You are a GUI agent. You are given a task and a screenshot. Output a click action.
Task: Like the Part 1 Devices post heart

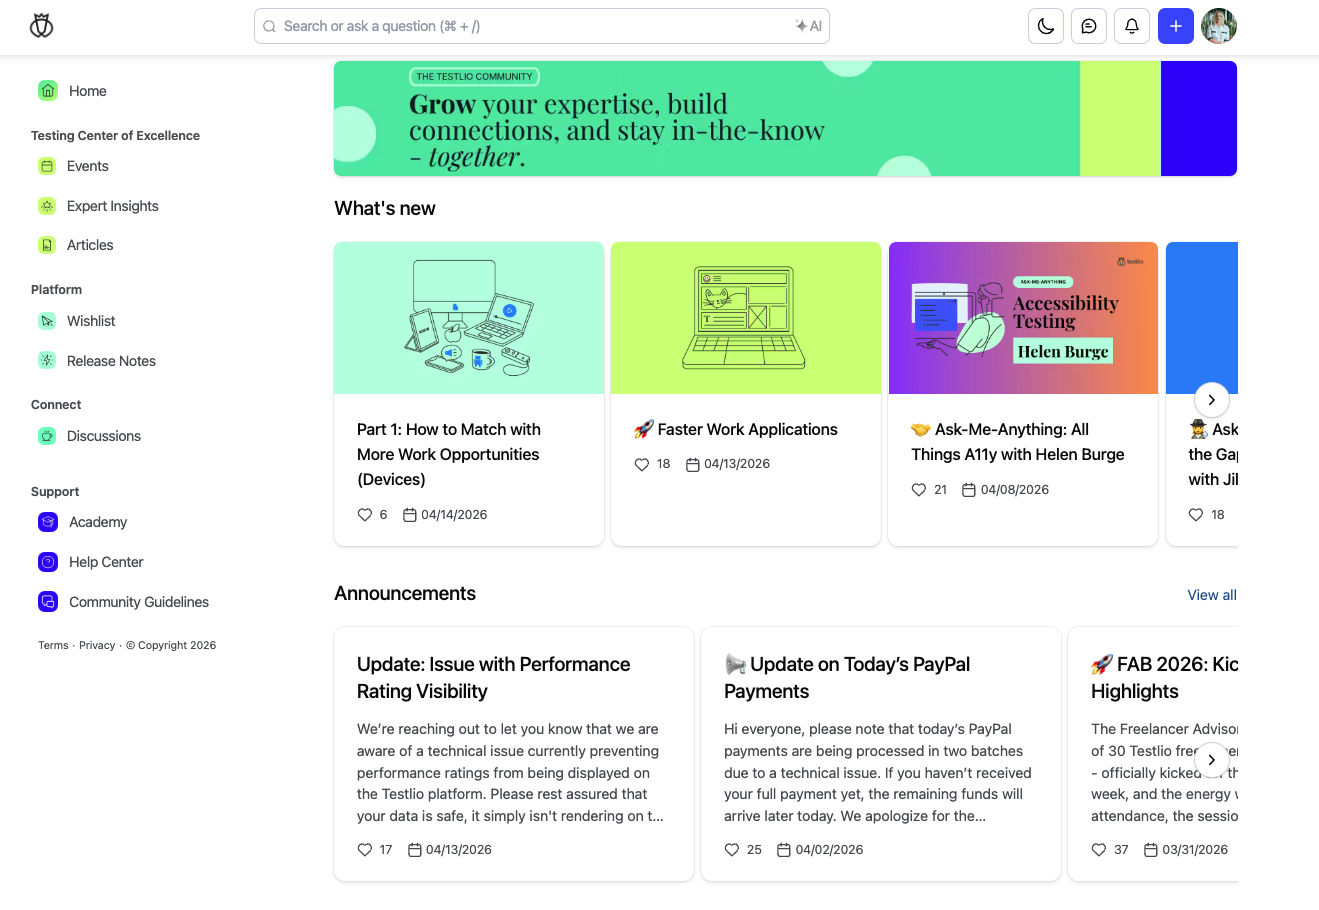pos(365,515)
